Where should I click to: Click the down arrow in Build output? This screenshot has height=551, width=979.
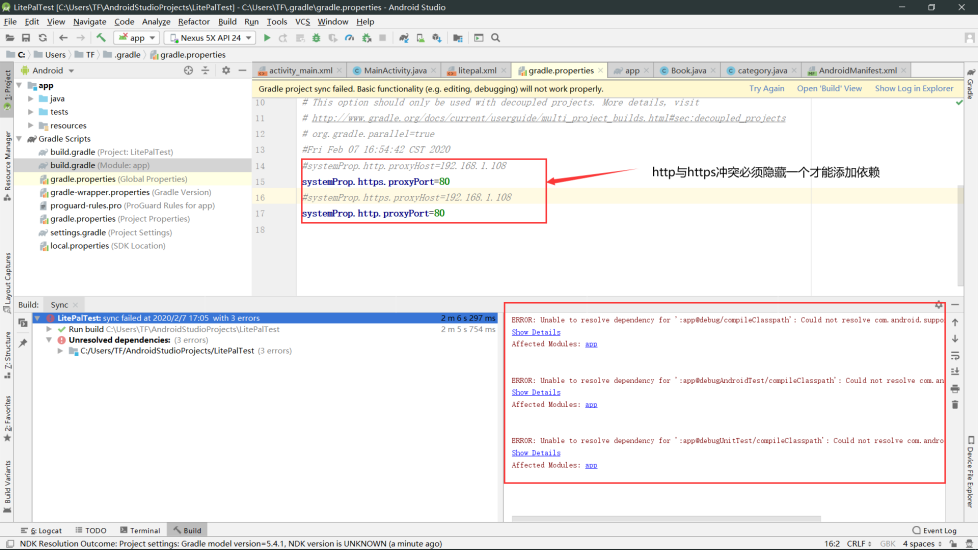(955, 339)
